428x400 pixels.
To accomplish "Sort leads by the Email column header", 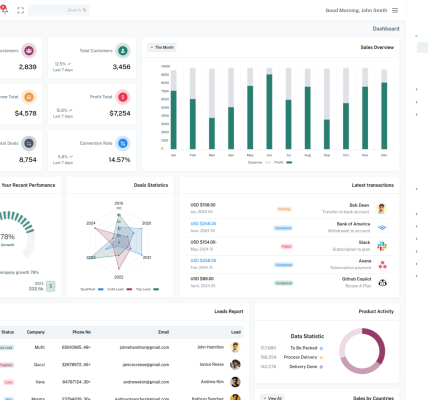I will [x=163, y=332].
